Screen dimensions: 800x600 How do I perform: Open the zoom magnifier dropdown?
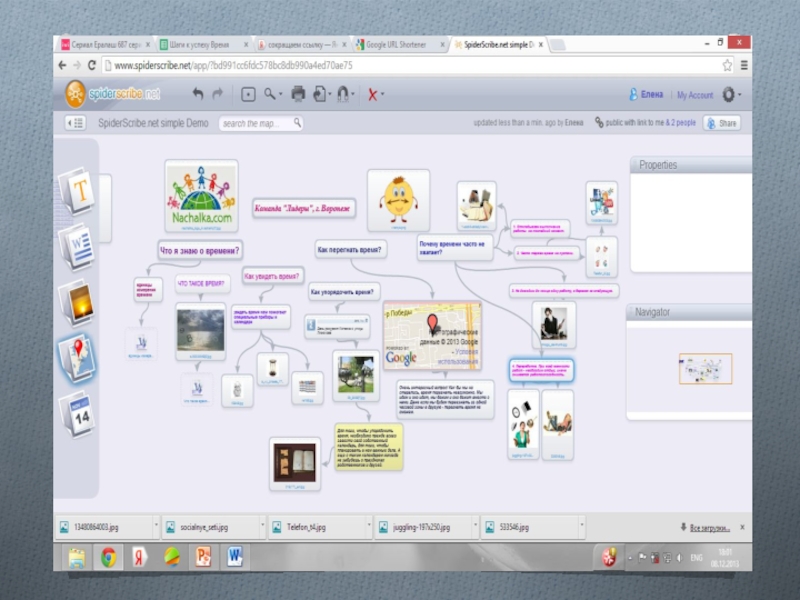(273, 94)
